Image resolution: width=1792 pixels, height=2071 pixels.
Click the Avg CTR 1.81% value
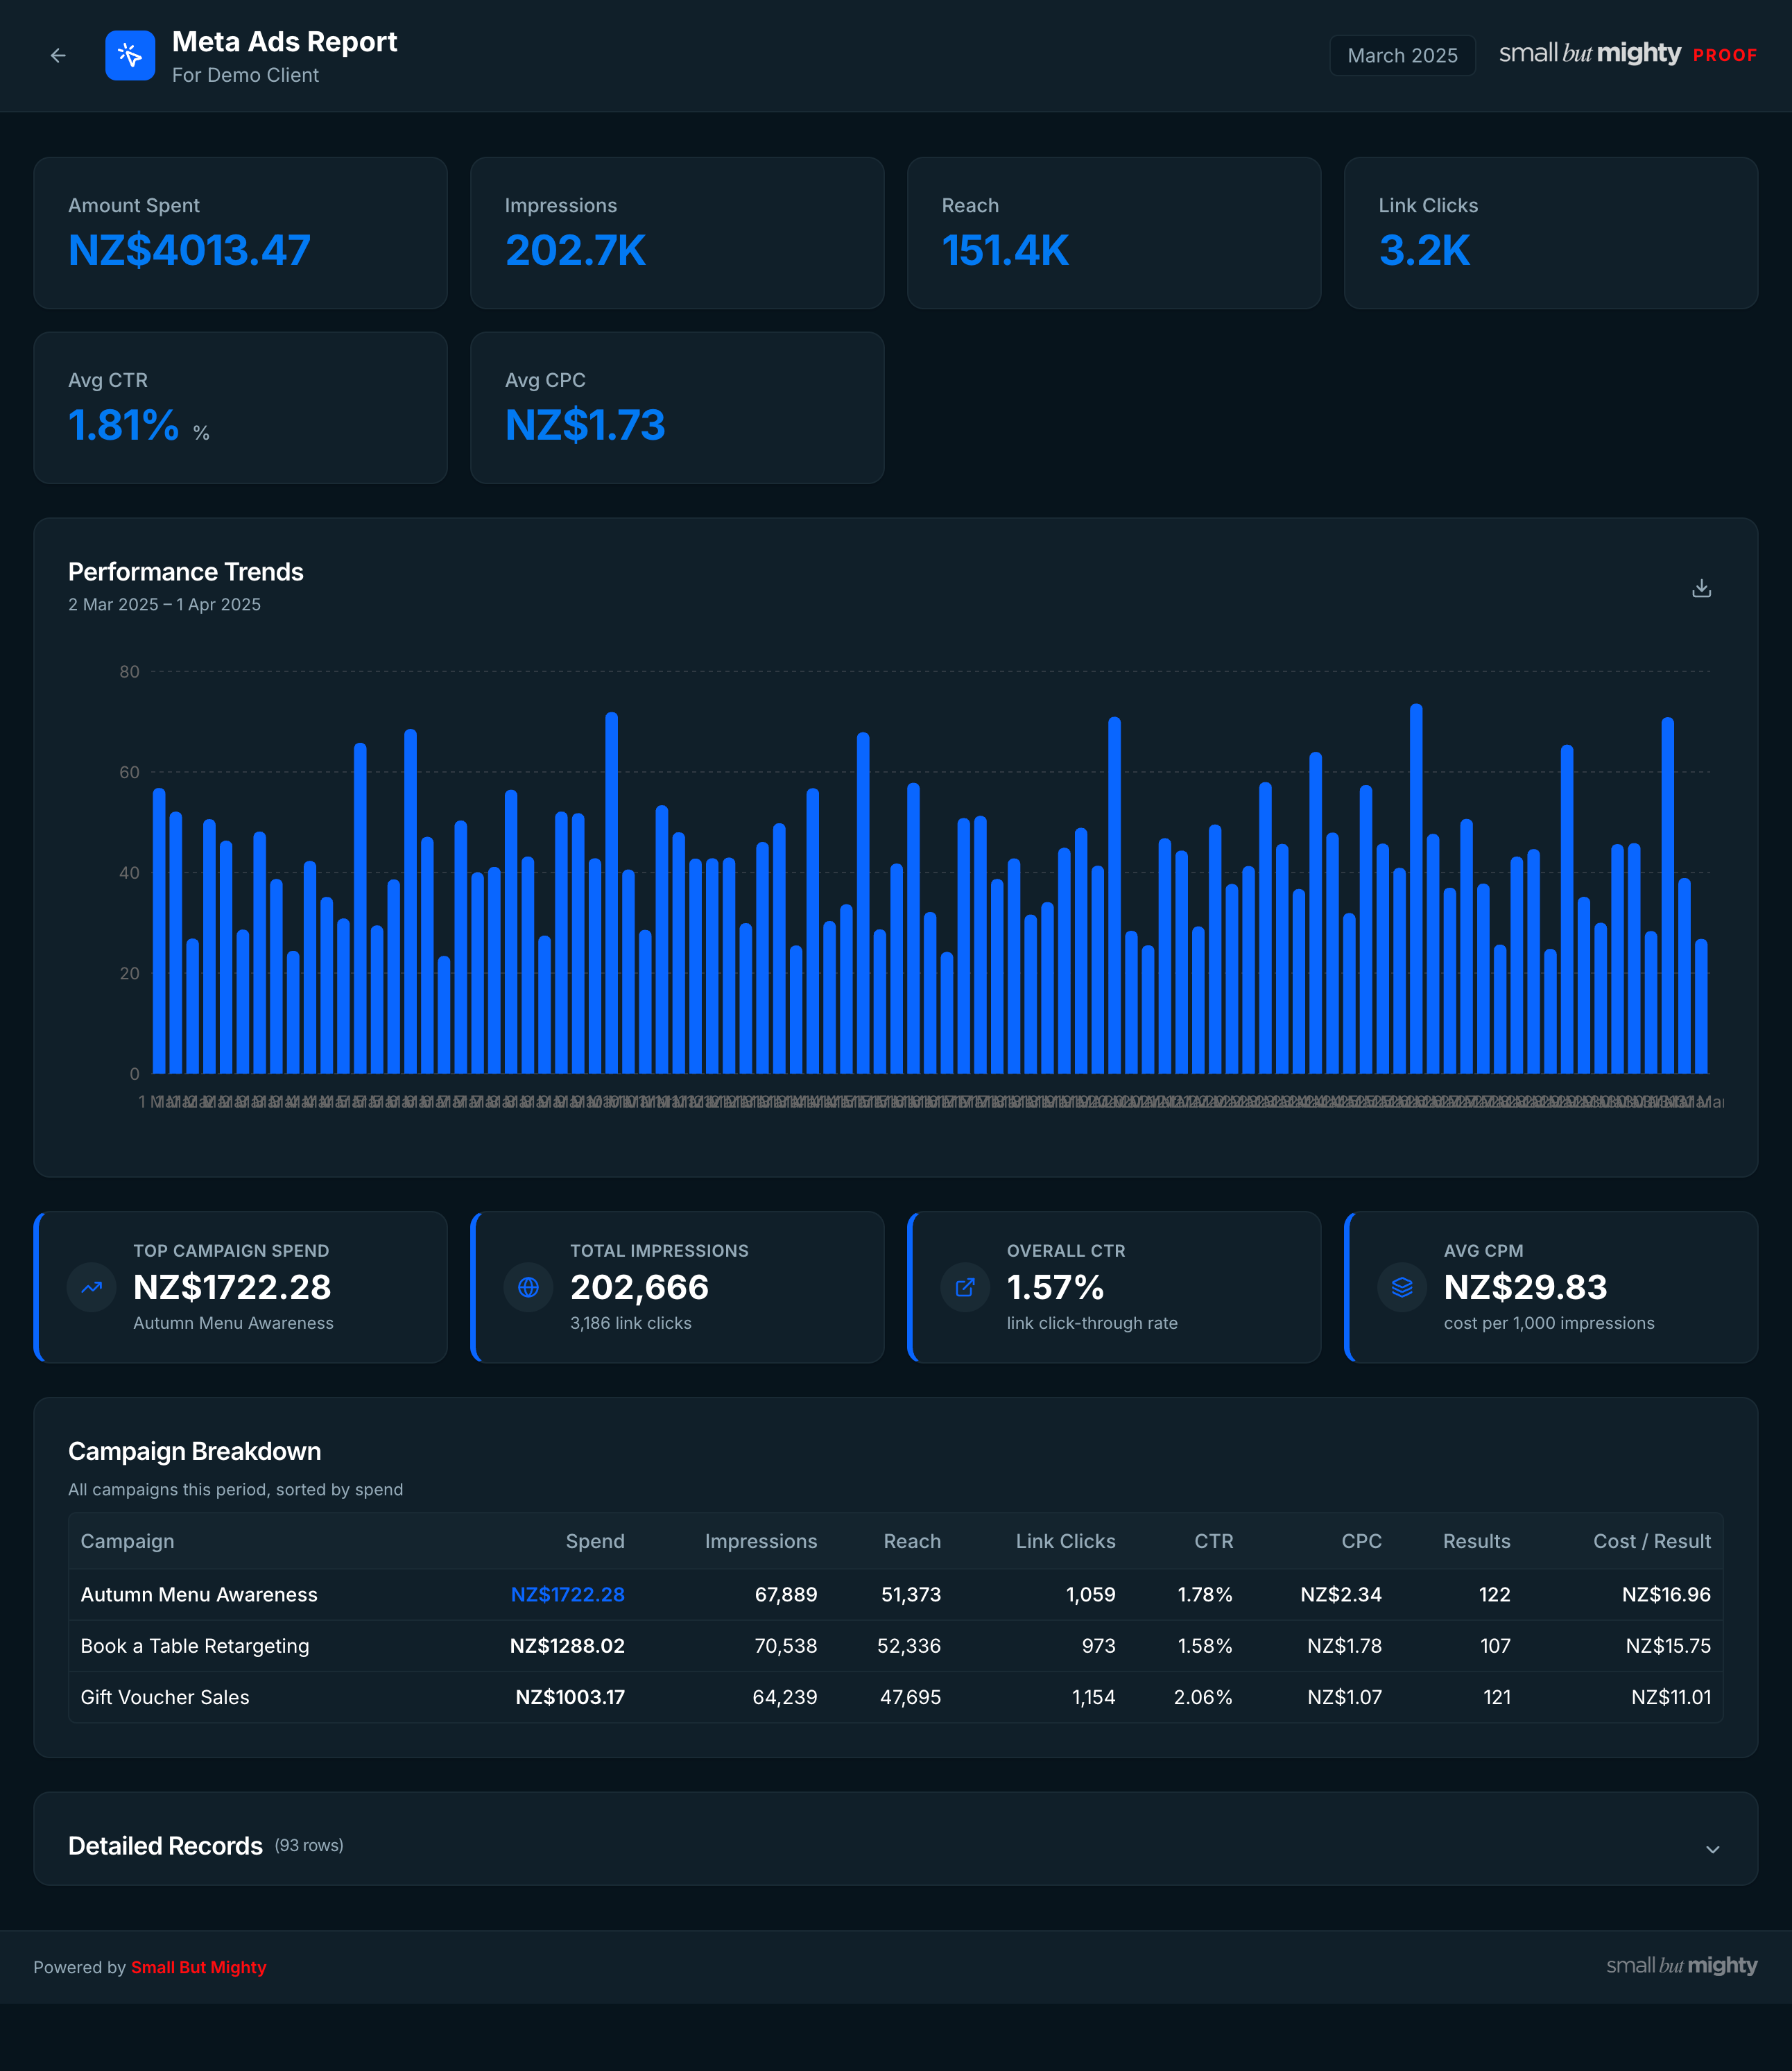[123, 425]
